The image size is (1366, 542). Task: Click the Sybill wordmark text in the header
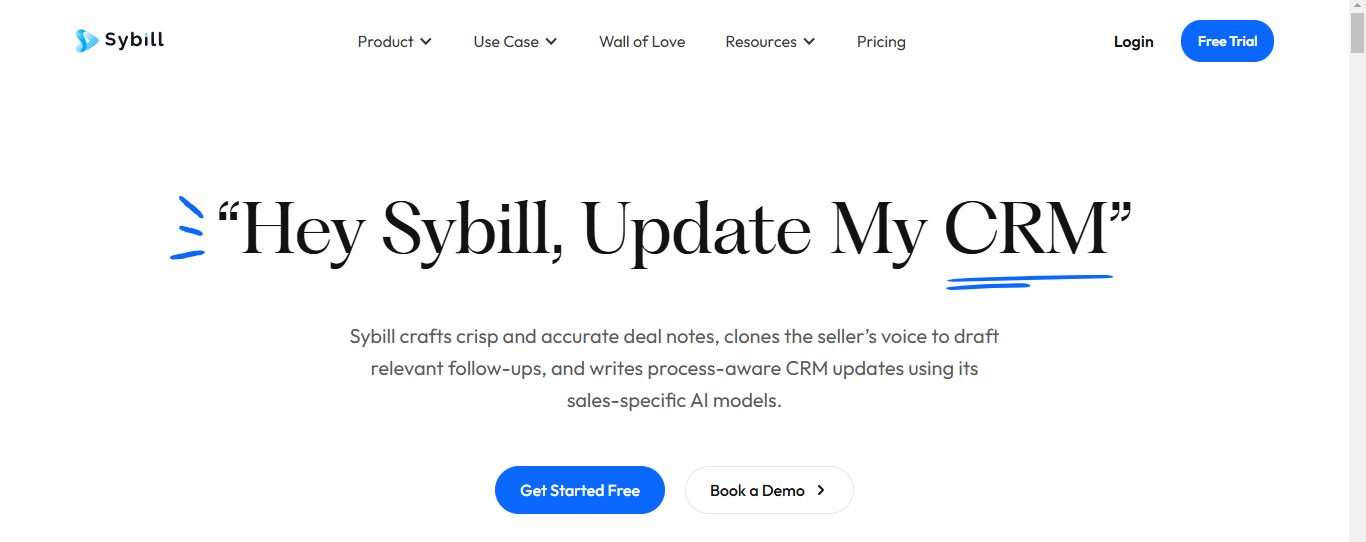pyautogui.click(x=134, y=40)
